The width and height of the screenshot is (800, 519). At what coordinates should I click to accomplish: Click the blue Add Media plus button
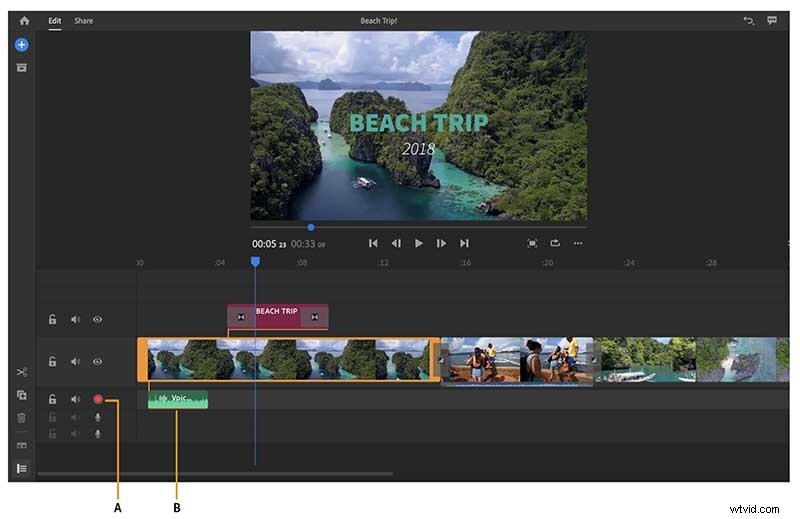pyautogui.click(x=22, y=45)
